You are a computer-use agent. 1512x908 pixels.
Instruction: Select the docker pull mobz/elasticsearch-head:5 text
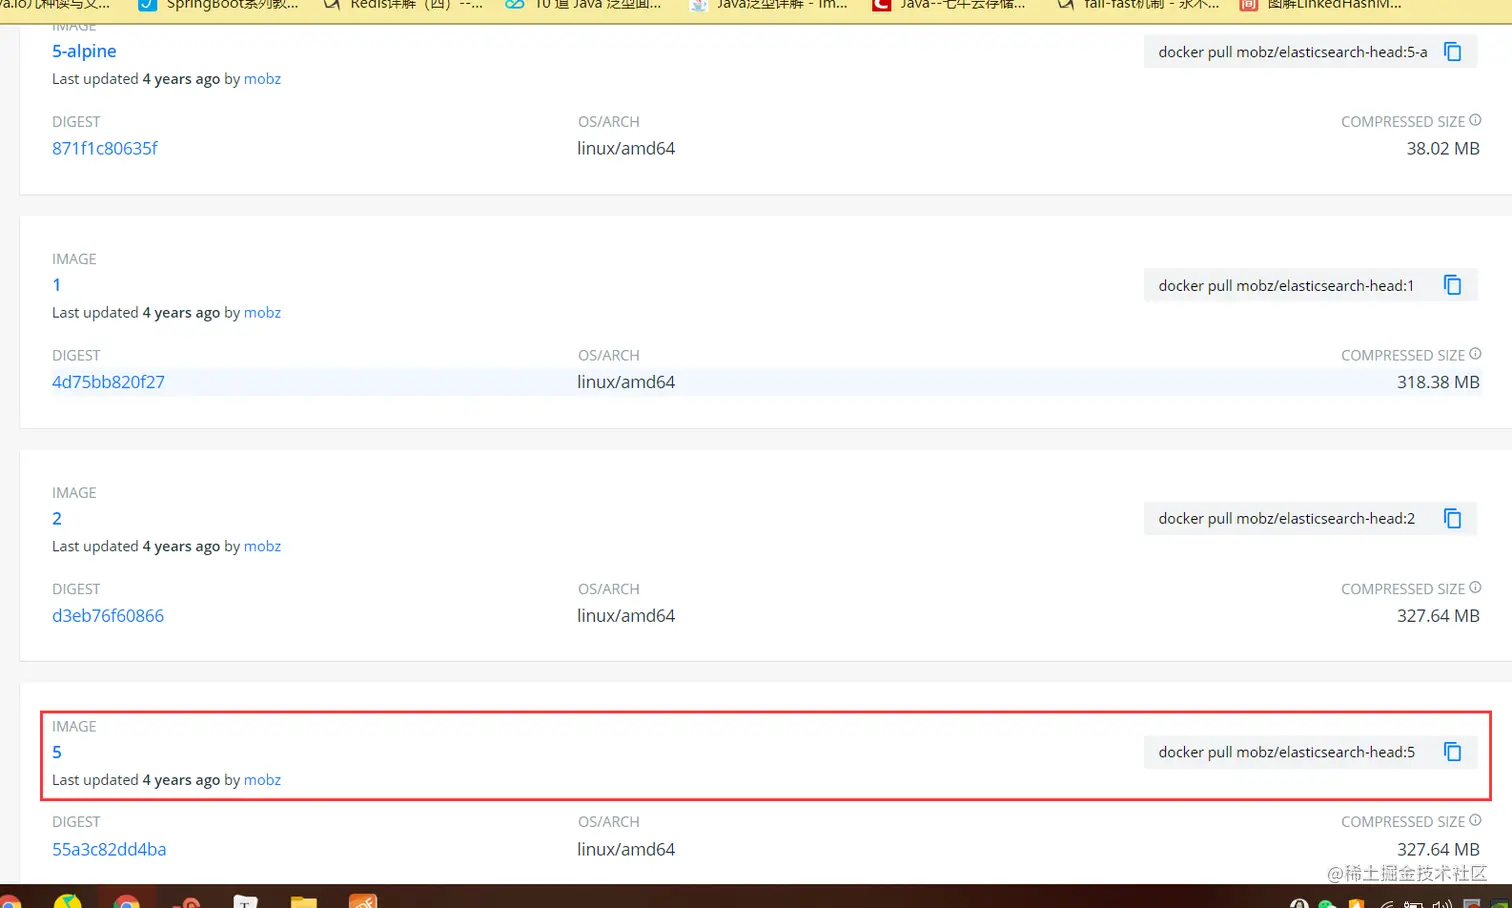point(1287,752)
